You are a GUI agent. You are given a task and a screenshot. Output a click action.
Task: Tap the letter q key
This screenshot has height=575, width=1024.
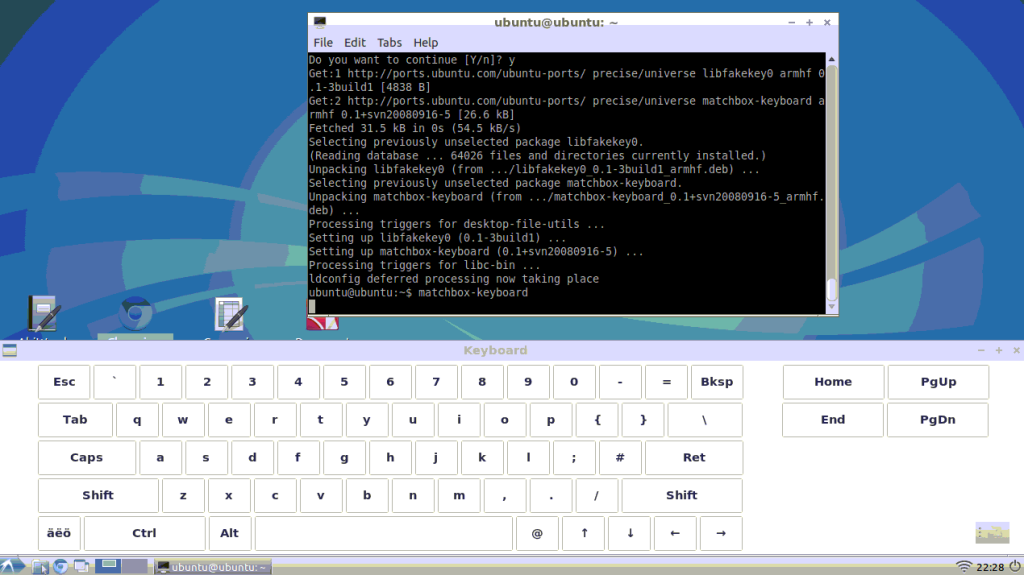click(x=137, y=419)
